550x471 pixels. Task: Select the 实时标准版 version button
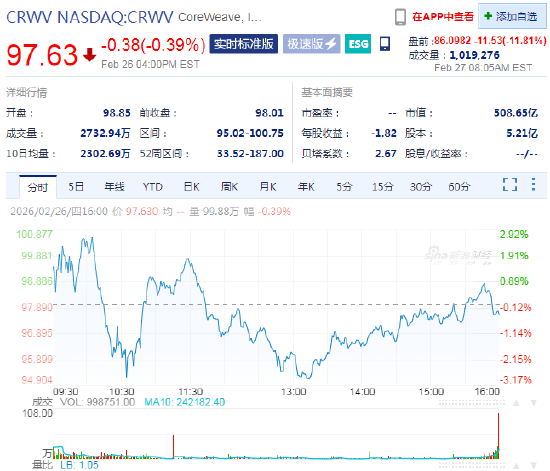244,44
